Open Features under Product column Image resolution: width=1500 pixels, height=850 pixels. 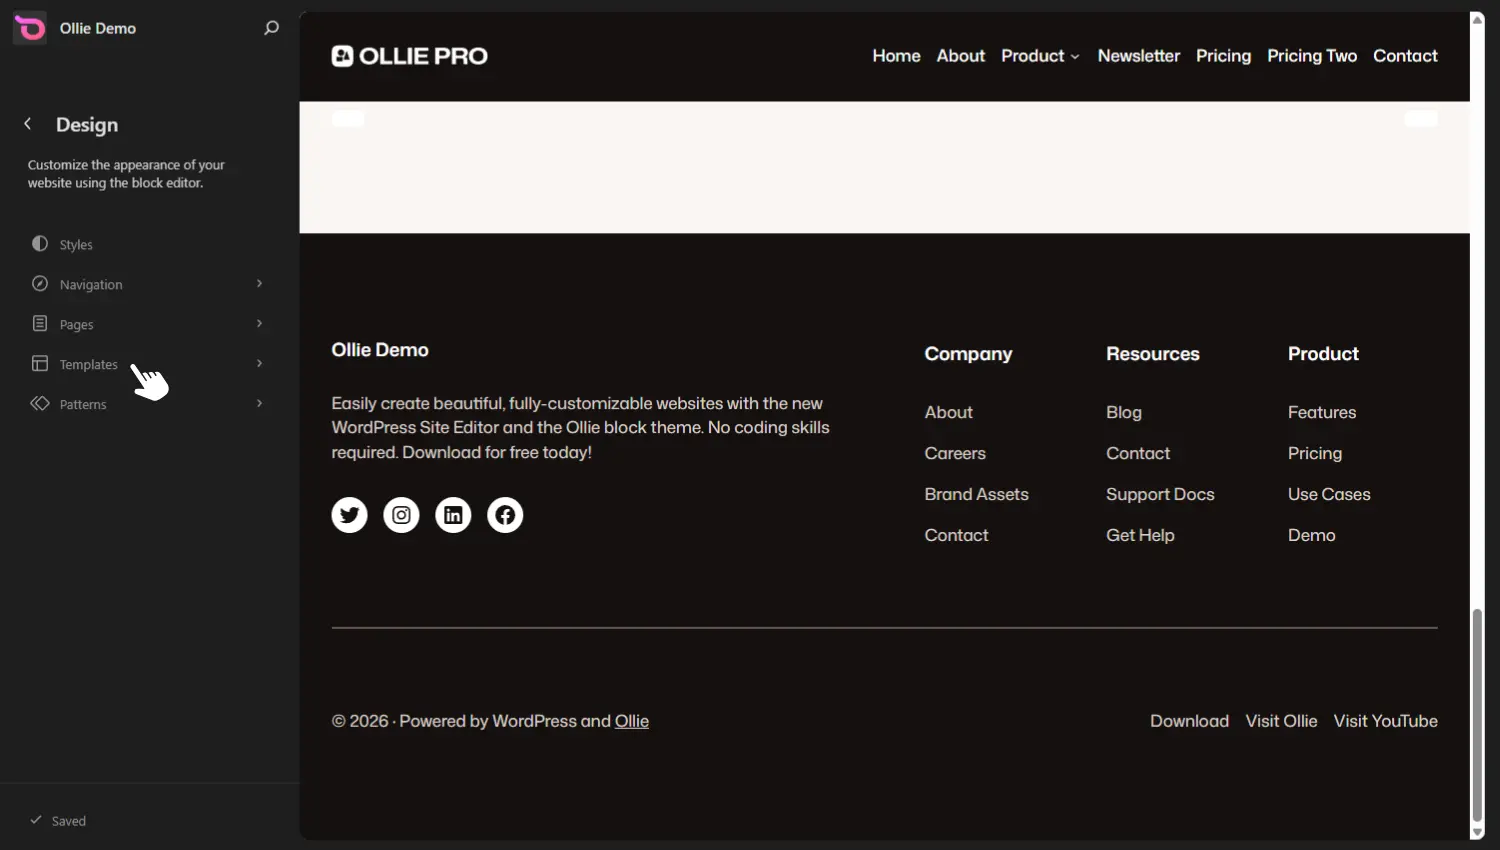point(1322,412)
